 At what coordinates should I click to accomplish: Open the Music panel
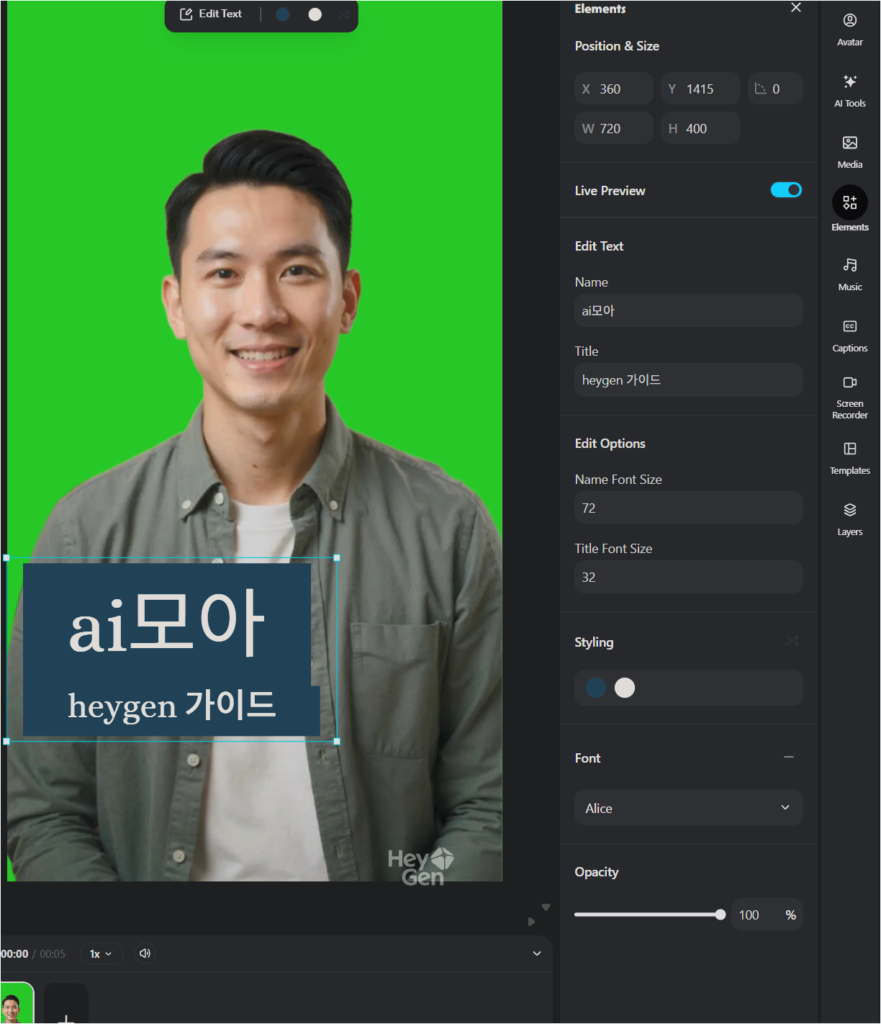848,272
